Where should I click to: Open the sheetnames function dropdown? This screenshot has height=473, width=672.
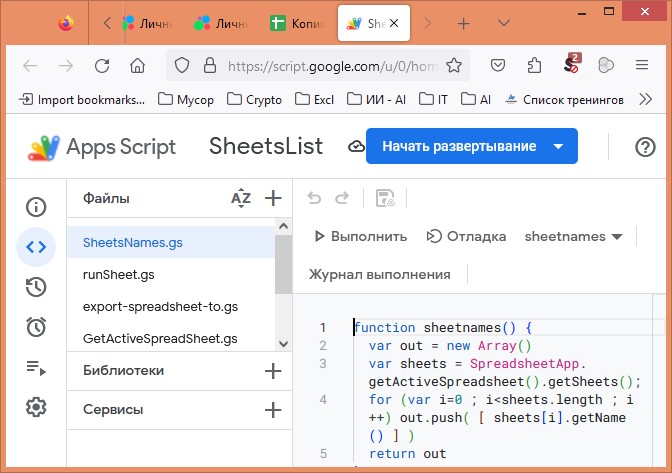pos(573,237)
